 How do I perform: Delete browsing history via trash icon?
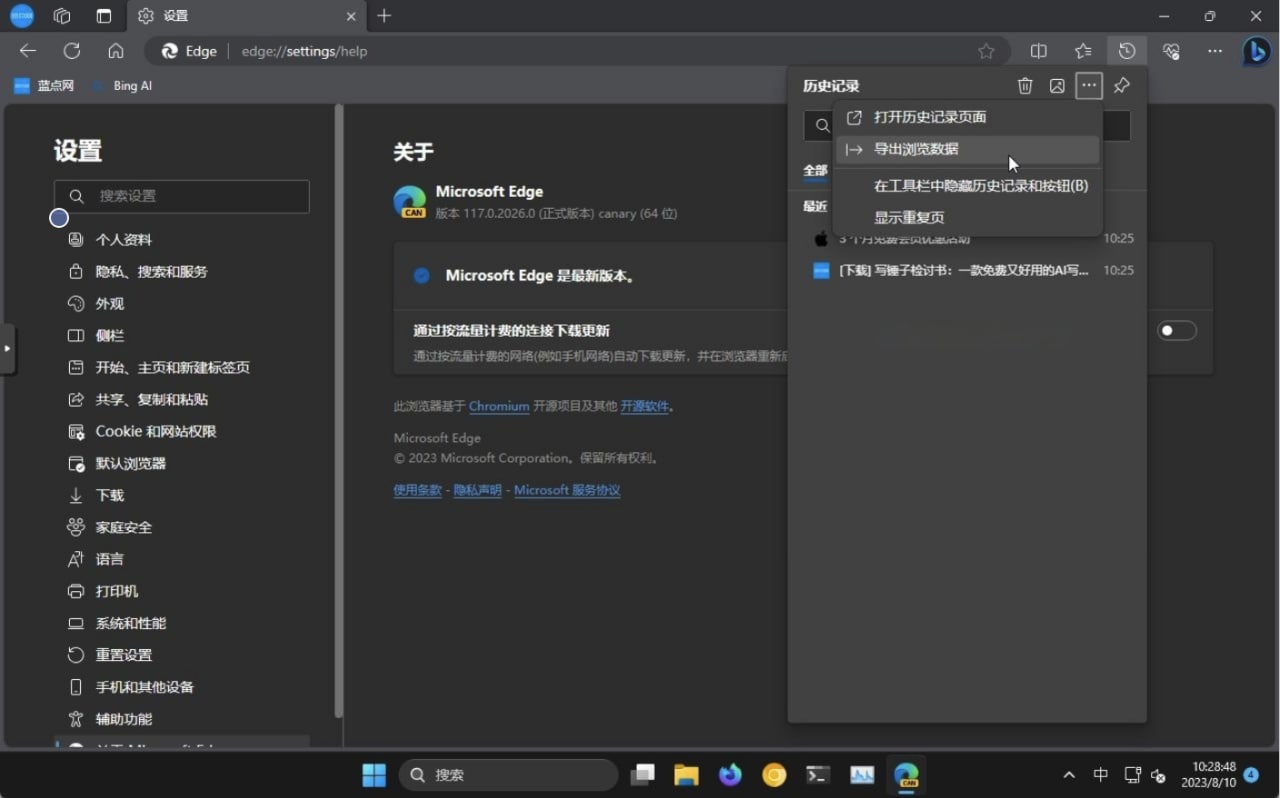coord(1025,86)
